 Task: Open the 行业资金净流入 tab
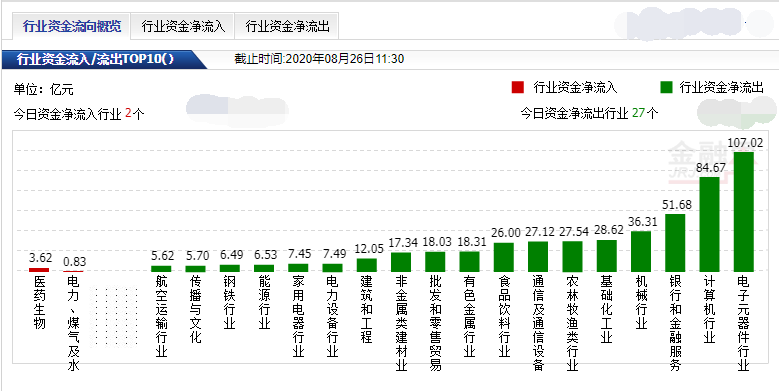[x=183, y=27]
